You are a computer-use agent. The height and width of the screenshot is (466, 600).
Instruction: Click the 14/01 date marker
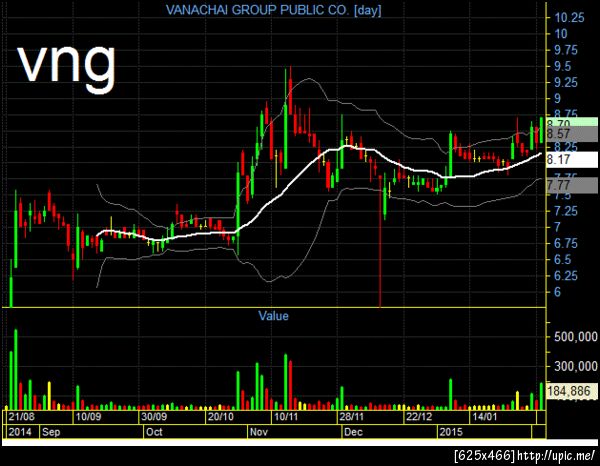[x=484, y=417]
